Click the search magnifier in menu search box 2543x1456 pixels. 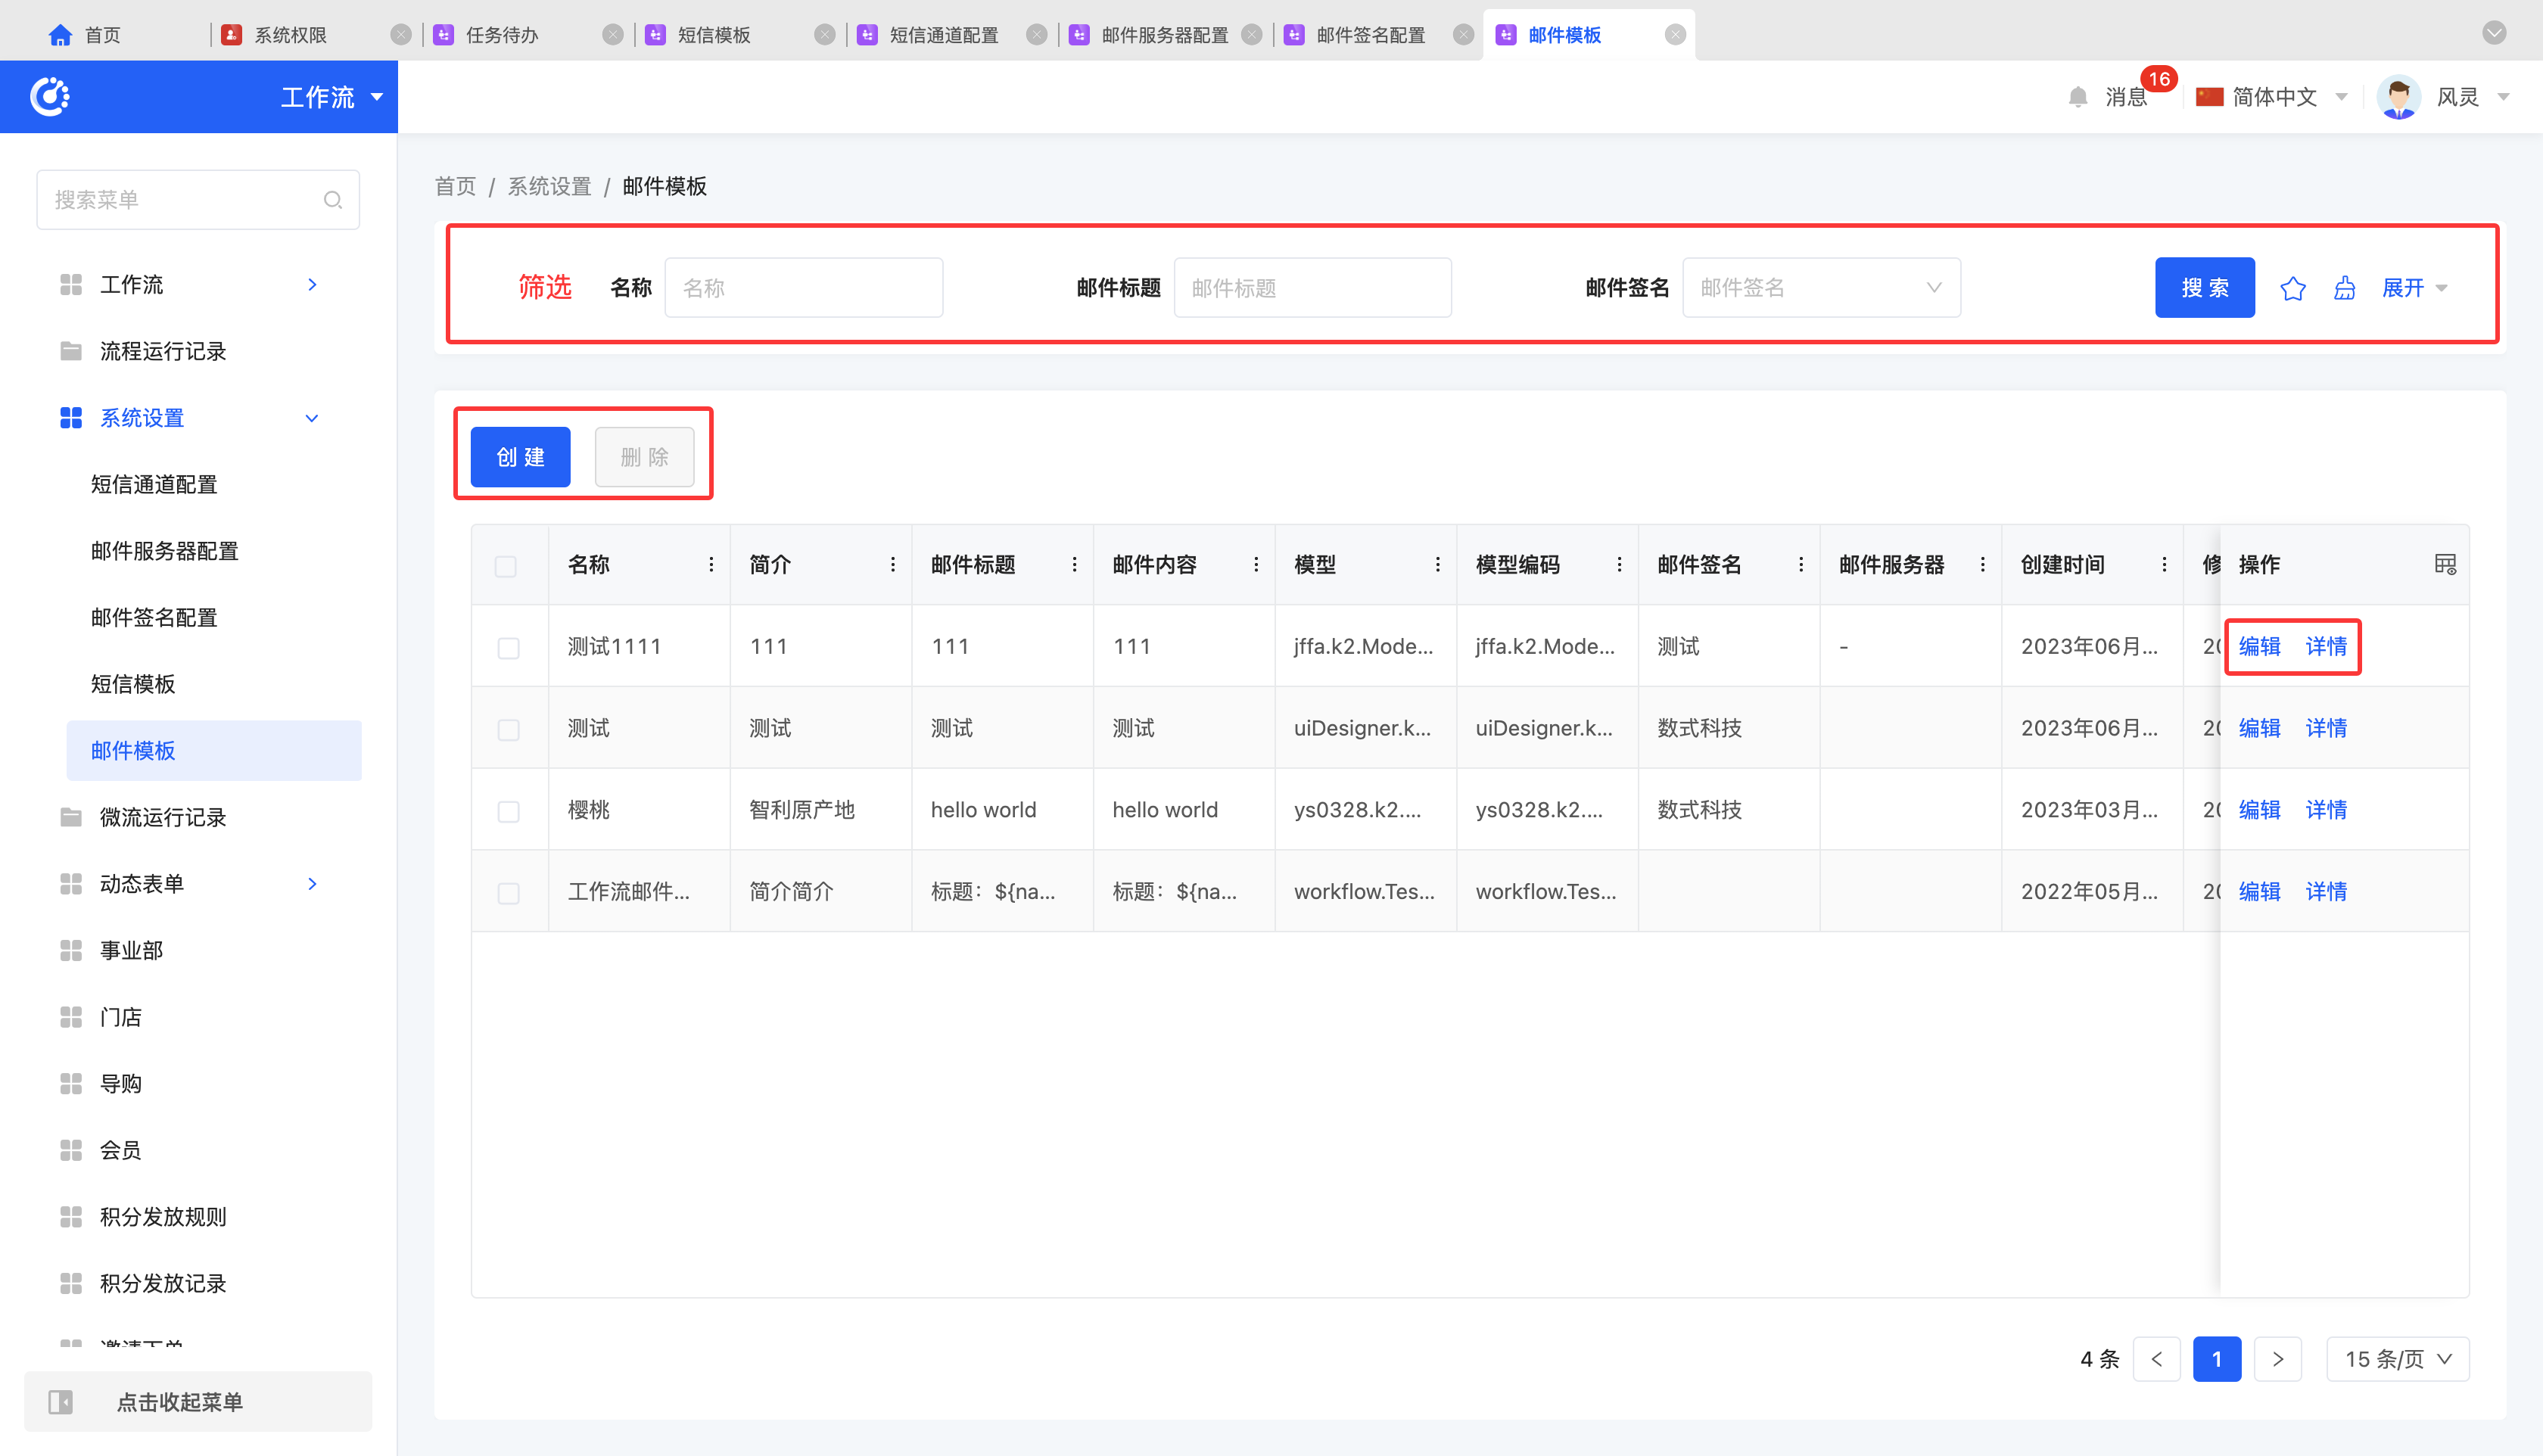tap(333, 200)
